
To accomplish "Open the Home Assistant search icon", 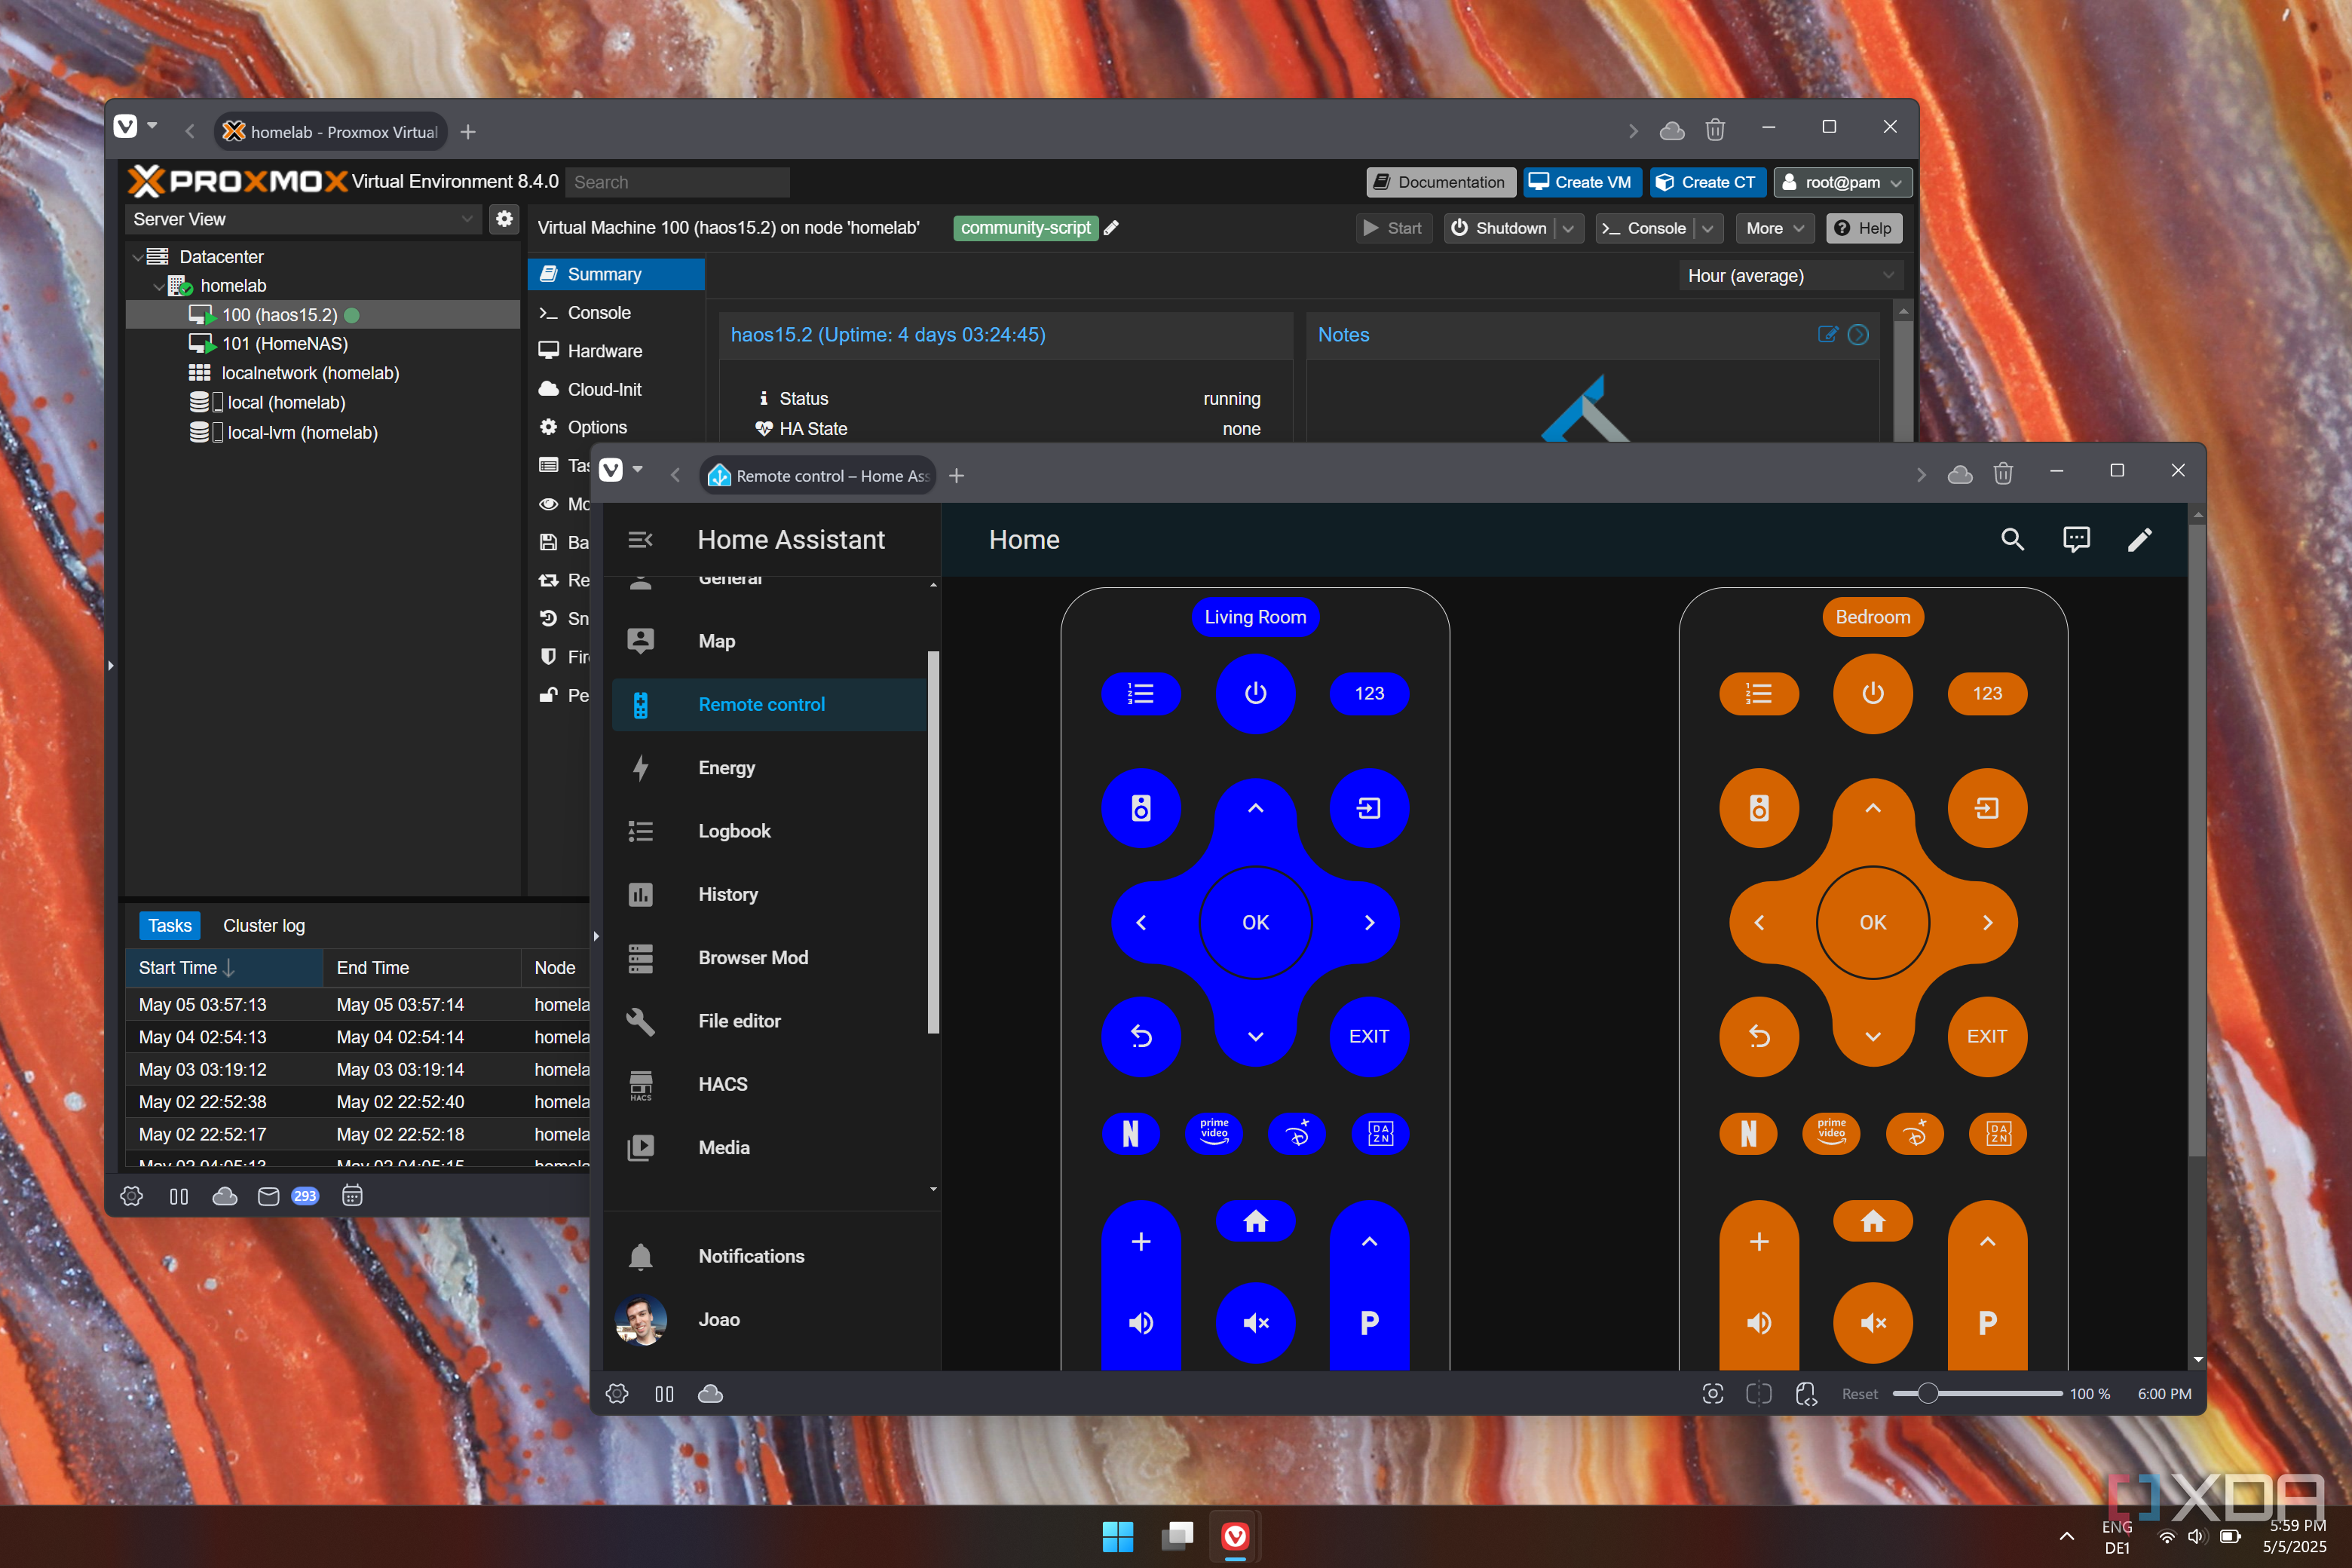I will 2012,540.
